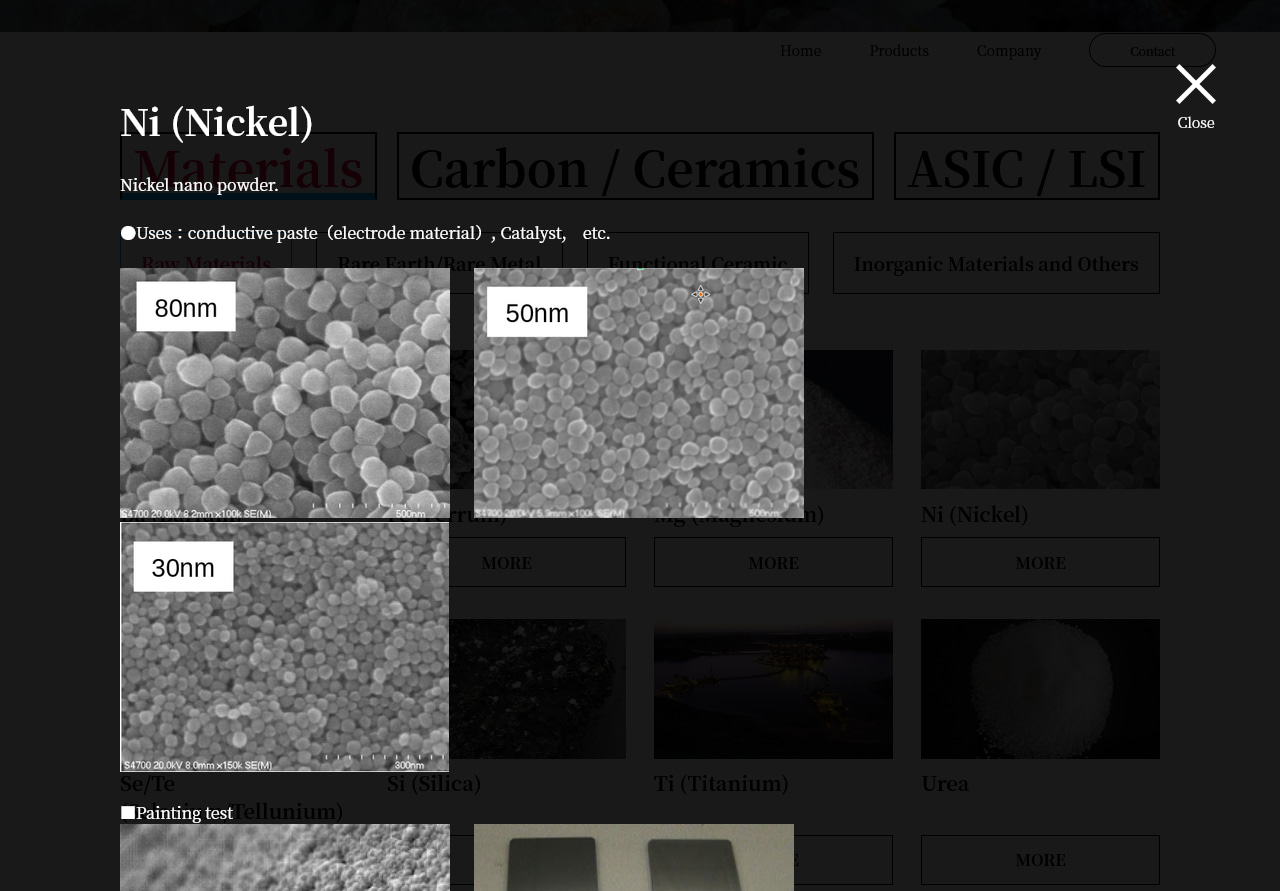Click MORE button under Urea

click(x=1040, y=860)
